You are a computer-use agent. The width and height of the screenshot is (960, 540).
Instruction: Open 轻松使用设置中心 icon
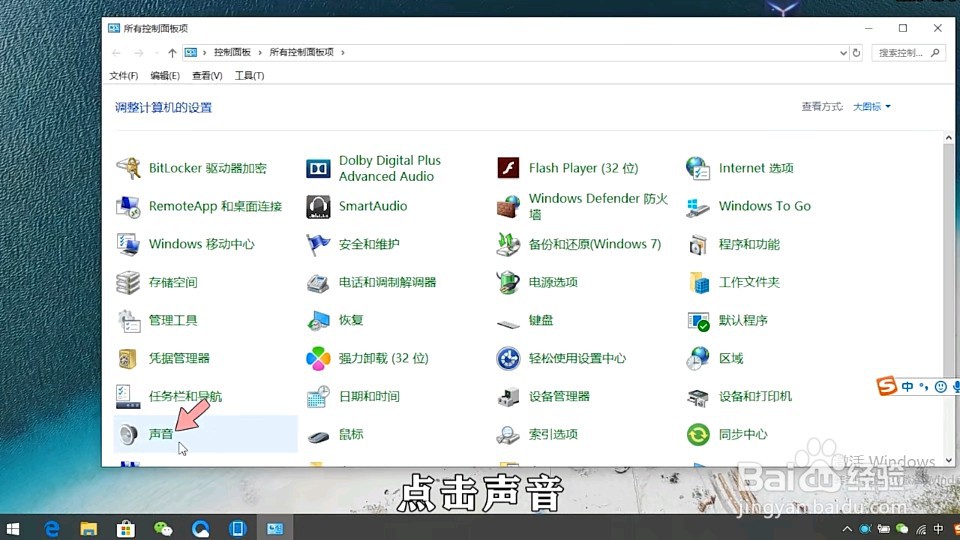(x=508, y=359)
